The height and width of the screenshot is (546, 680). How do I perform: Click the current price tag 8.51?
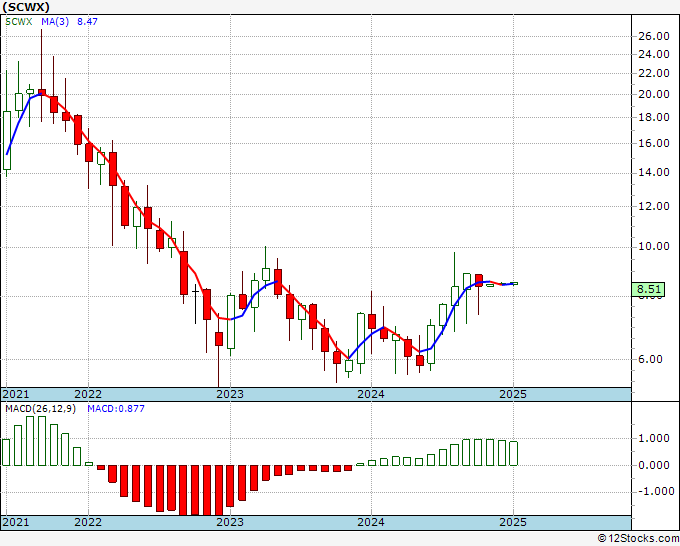coord(648,289)
